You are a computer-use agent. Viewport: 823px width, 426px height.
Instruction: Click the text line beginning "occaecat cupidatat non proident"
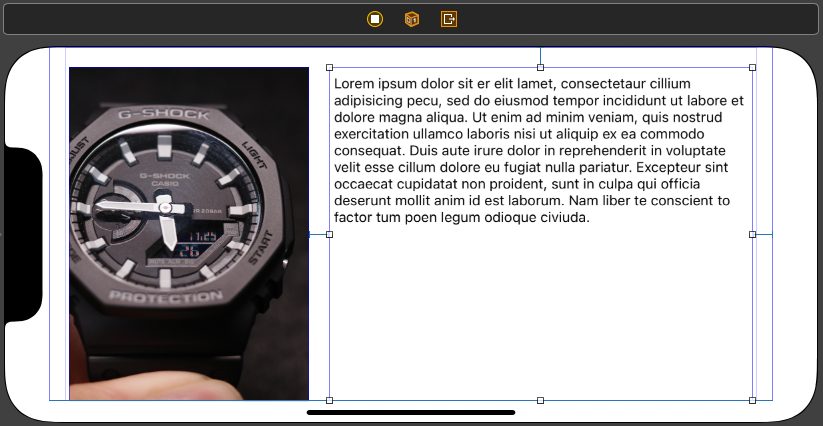pos(517,184)
